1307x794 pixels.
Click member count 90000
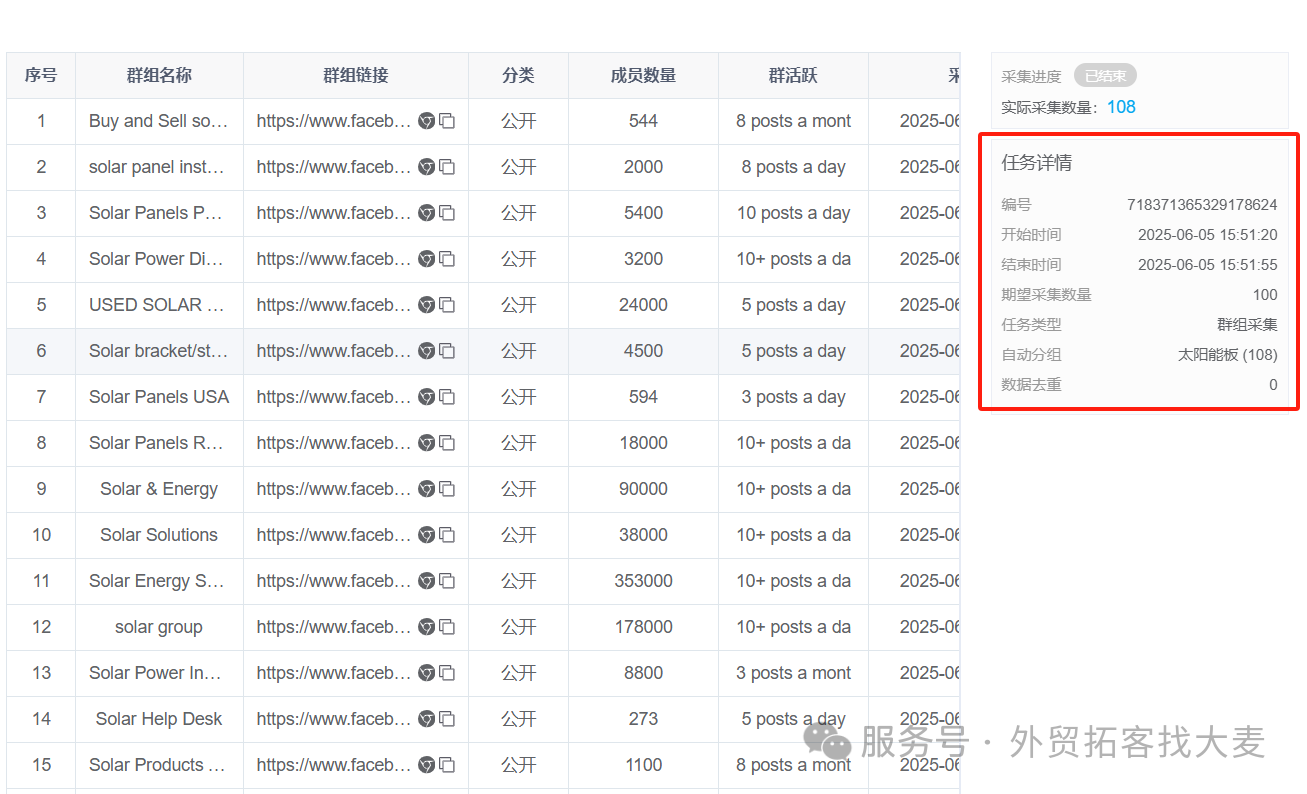644,489
